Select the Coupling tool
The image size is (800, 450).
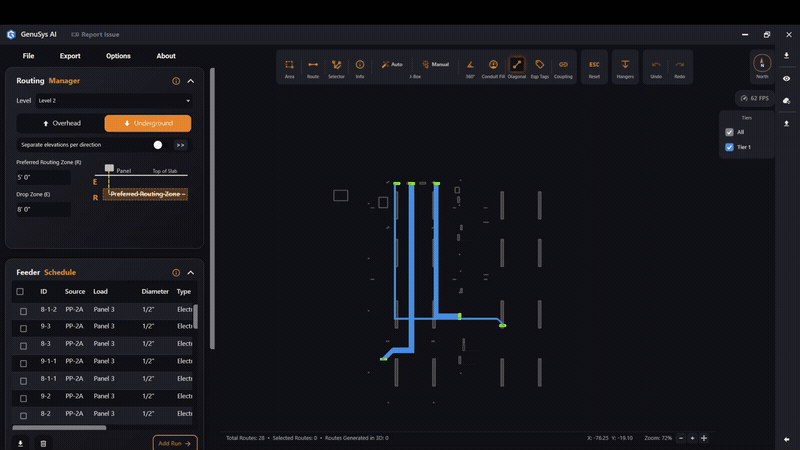pyautogui.click(x=563, y=68)
